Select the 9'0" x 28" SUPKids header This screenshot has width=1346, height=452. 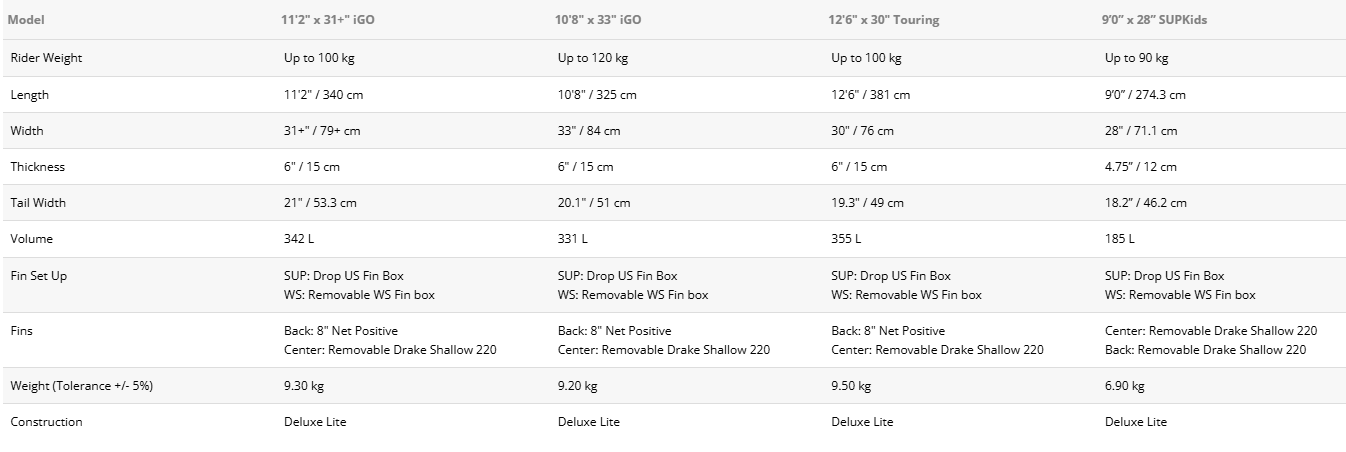(1156, 20)
